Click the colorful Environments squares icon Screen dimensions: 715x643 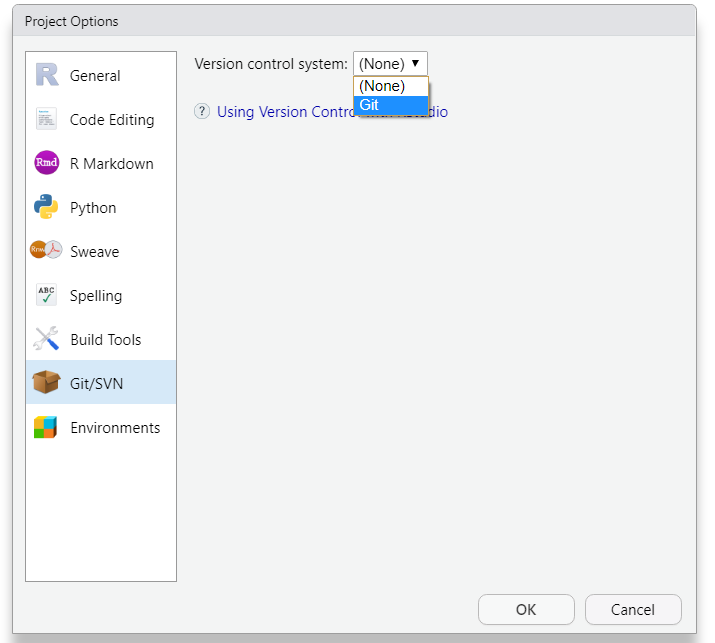click(46, 428)
